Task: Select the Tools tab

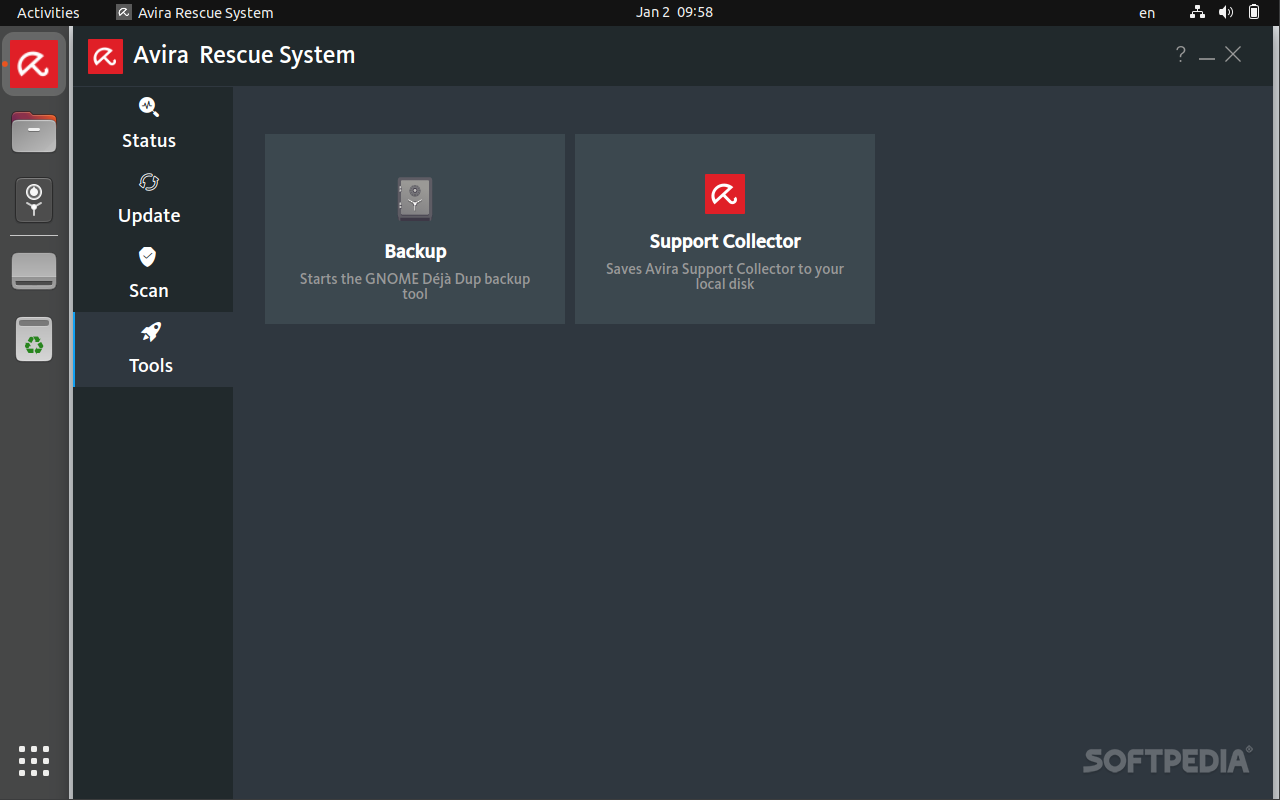Action: tap(153, 349)
